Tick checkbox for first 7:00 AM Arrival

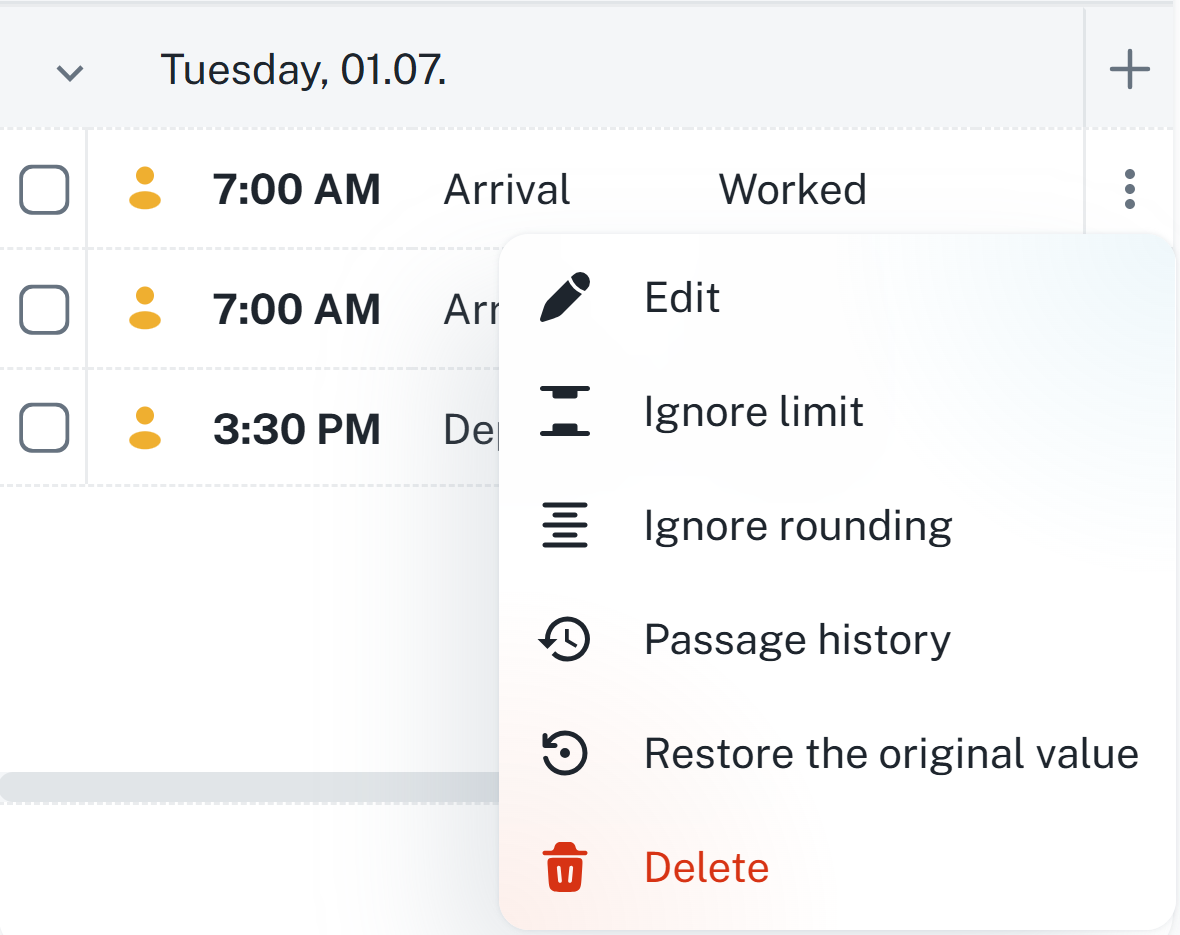(44, 189)
